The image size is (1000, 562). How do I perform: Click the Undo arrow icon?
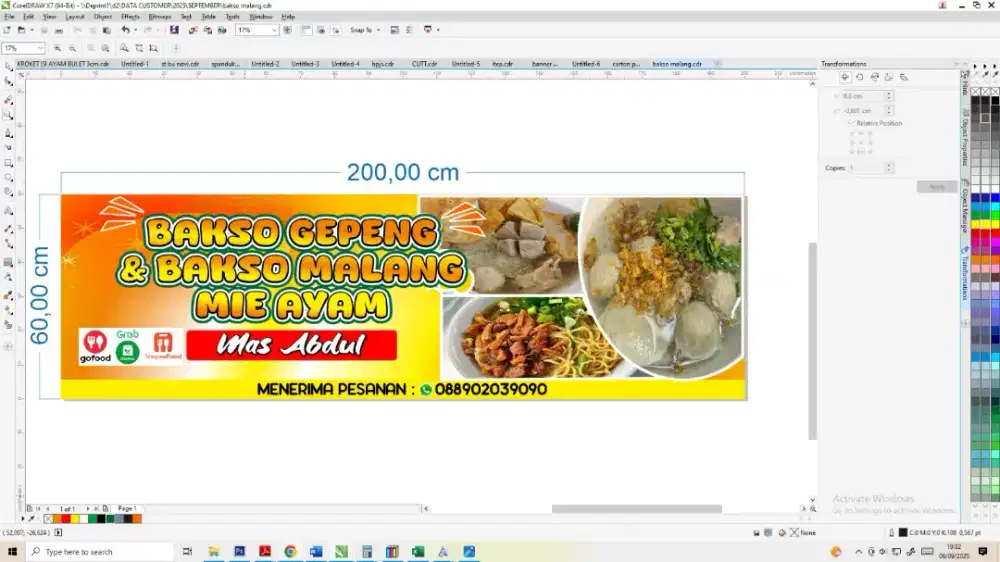pyautogui.click(x=126, y=30)
